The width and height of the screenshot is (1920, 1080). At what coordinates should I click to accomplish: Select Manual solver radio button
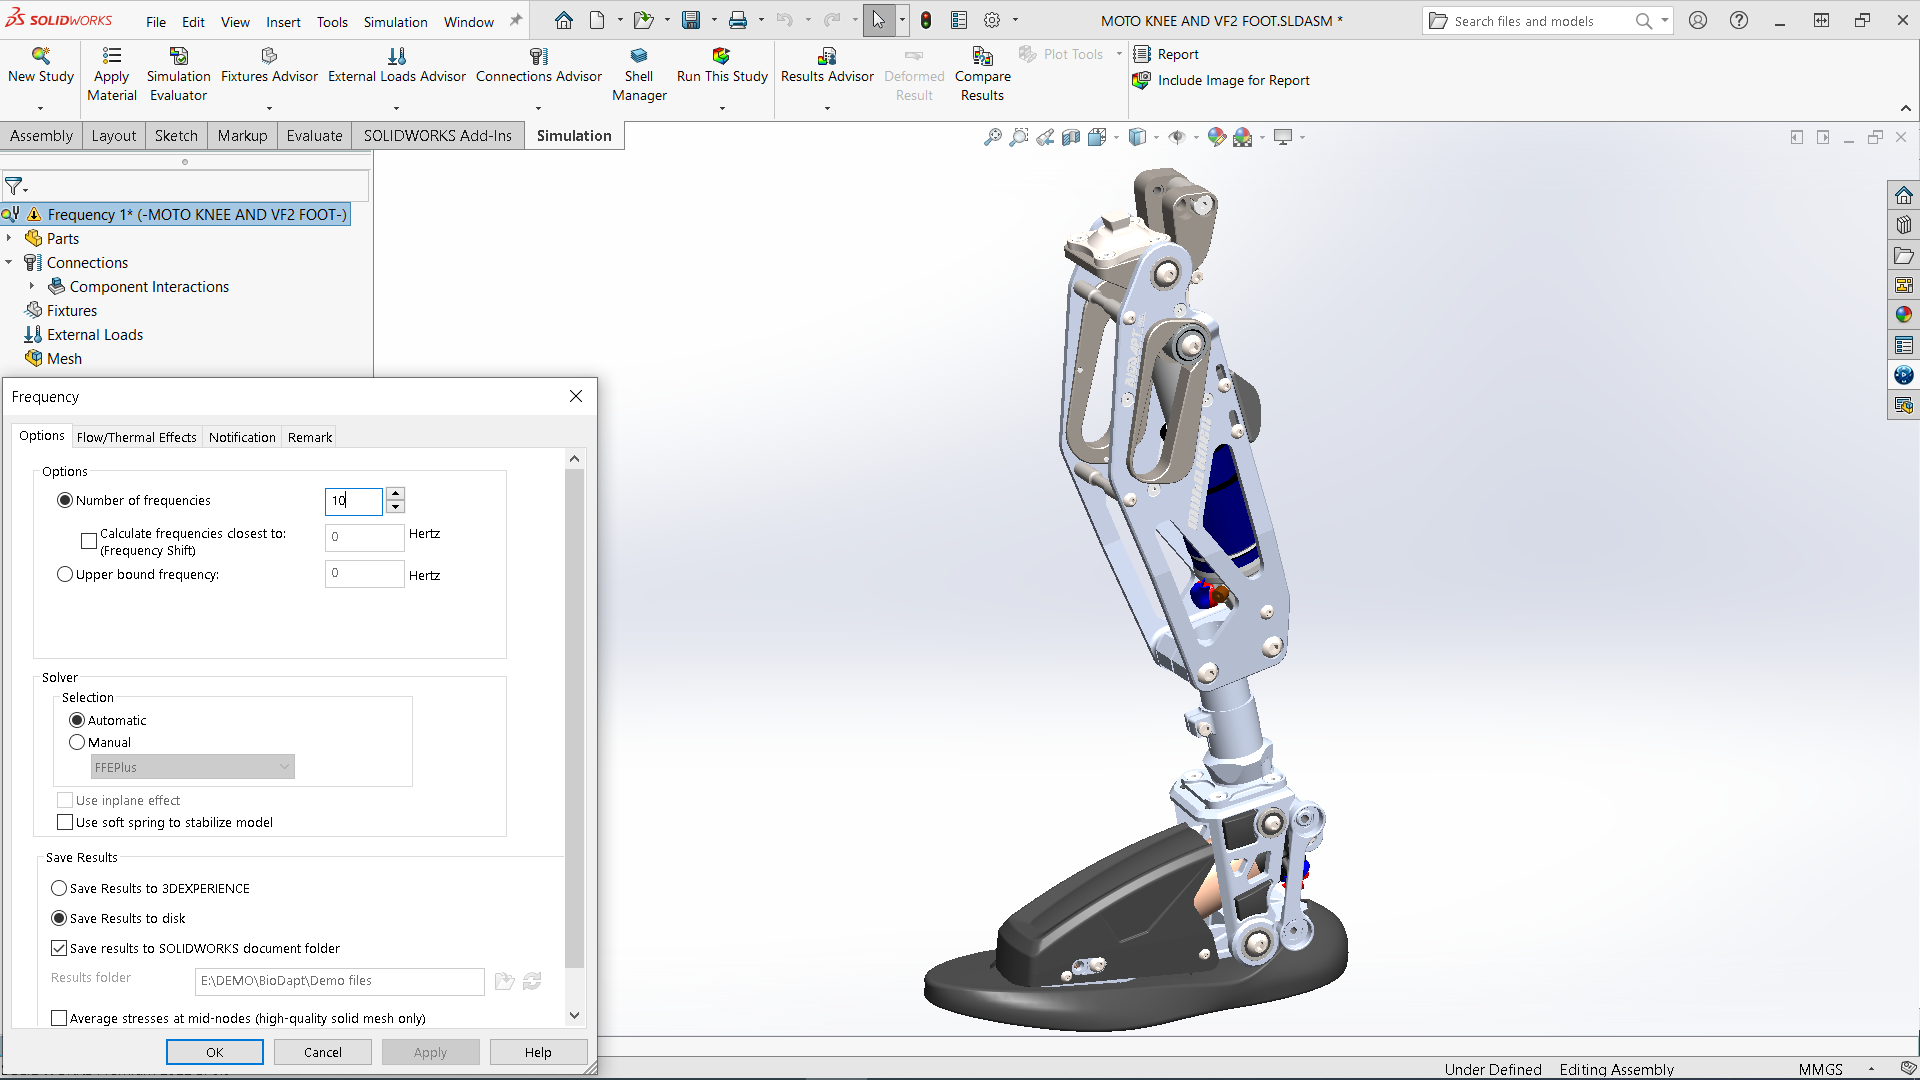[77, 742]
